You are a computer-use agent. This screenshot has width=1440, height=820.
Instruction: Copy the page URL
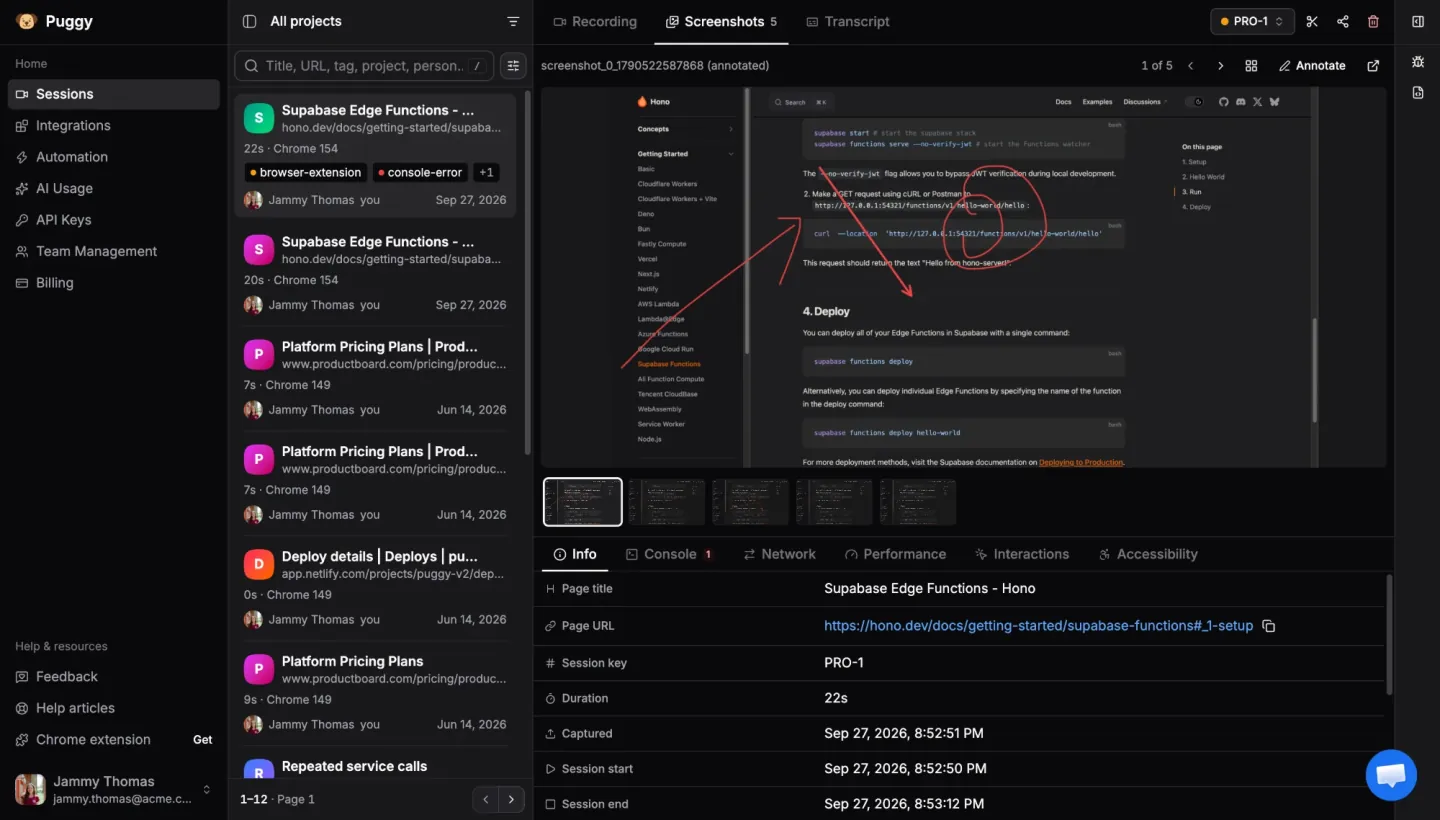1269,626
